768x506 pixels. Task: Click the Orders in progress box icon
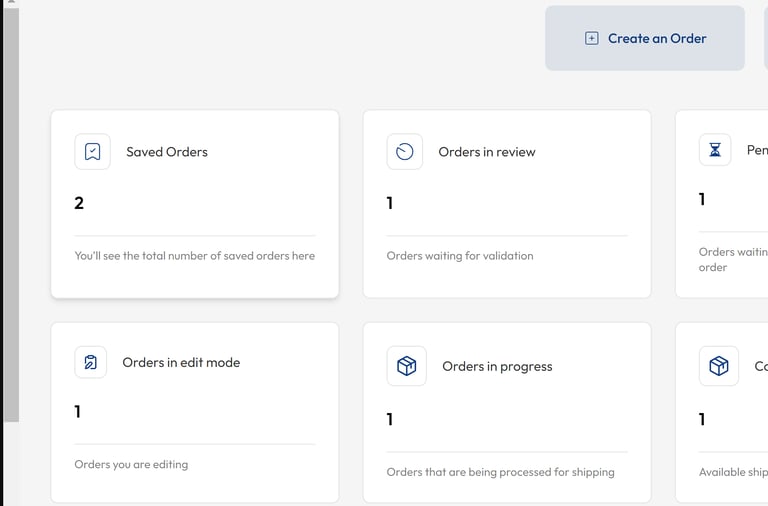[x=407, y=366]
